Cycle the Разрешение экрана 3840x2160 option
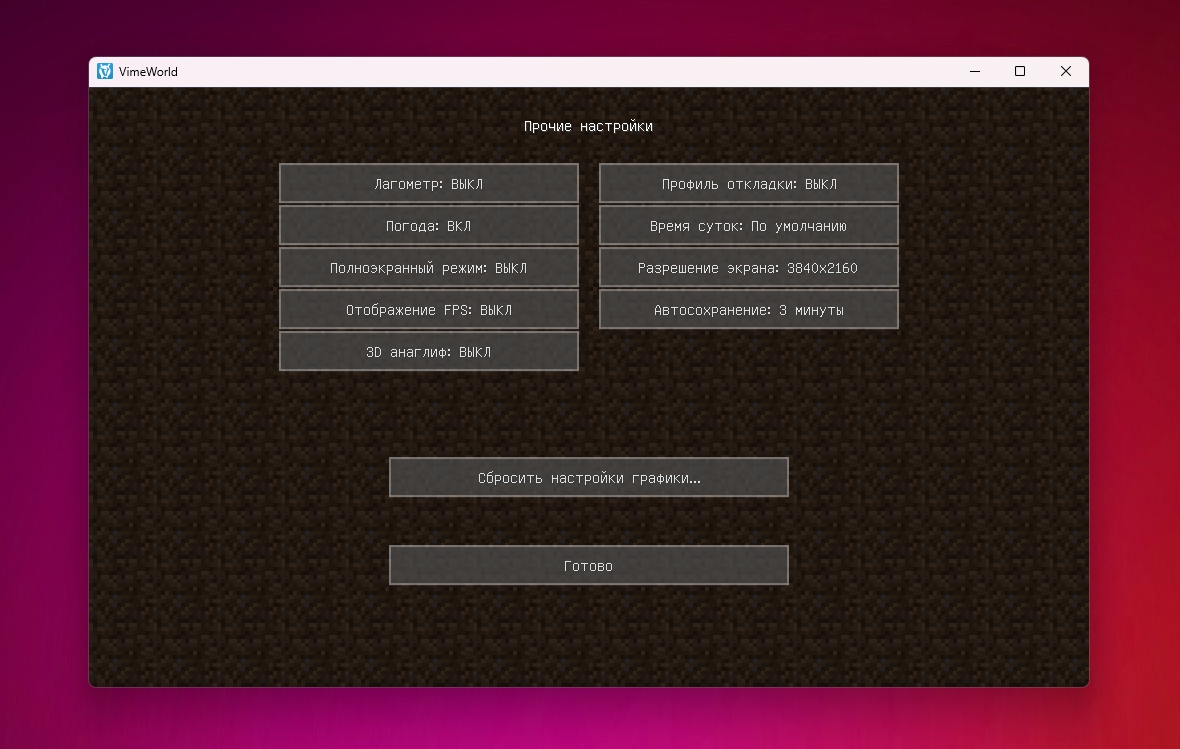The image size is (1180, 749). [x=749, y=268]
